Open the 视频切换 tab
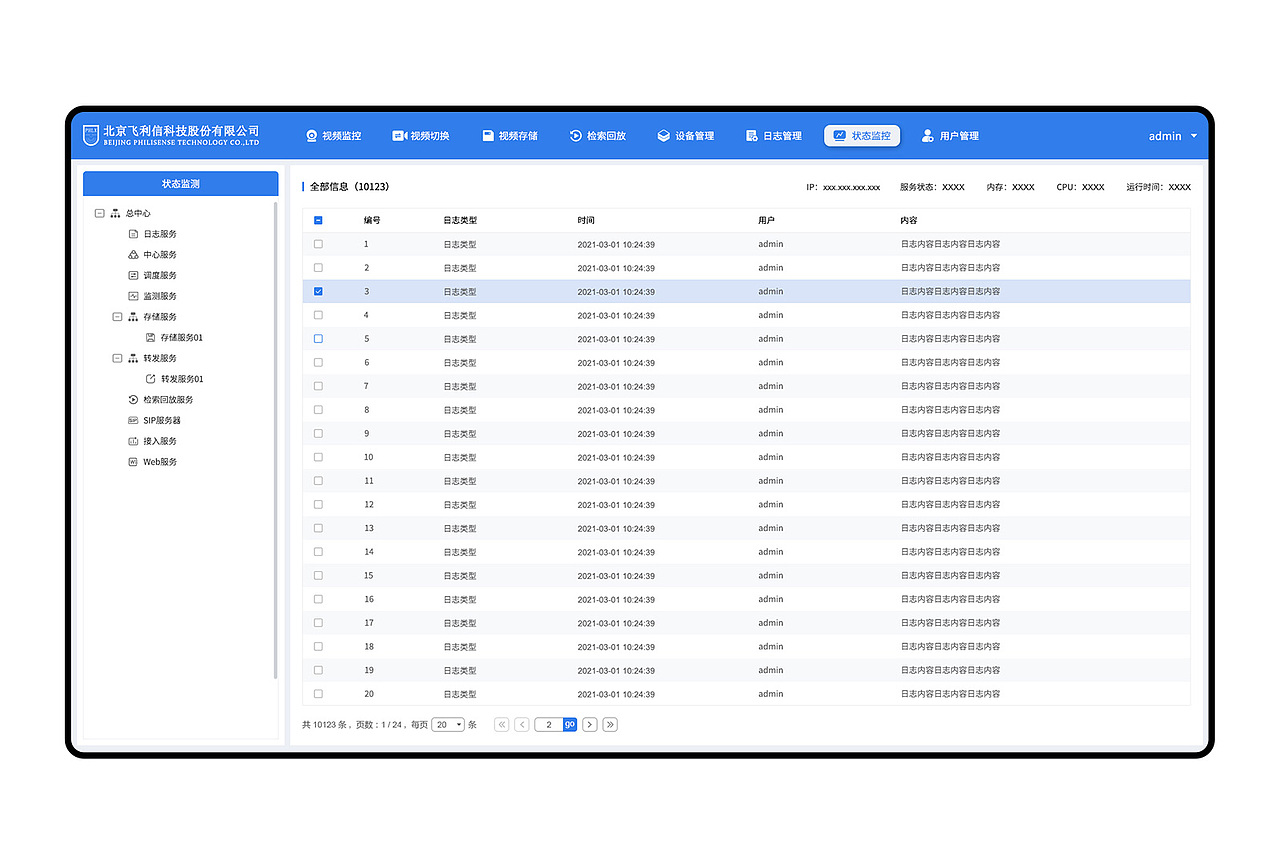The image size is (1280, 864). pos(421,136)
